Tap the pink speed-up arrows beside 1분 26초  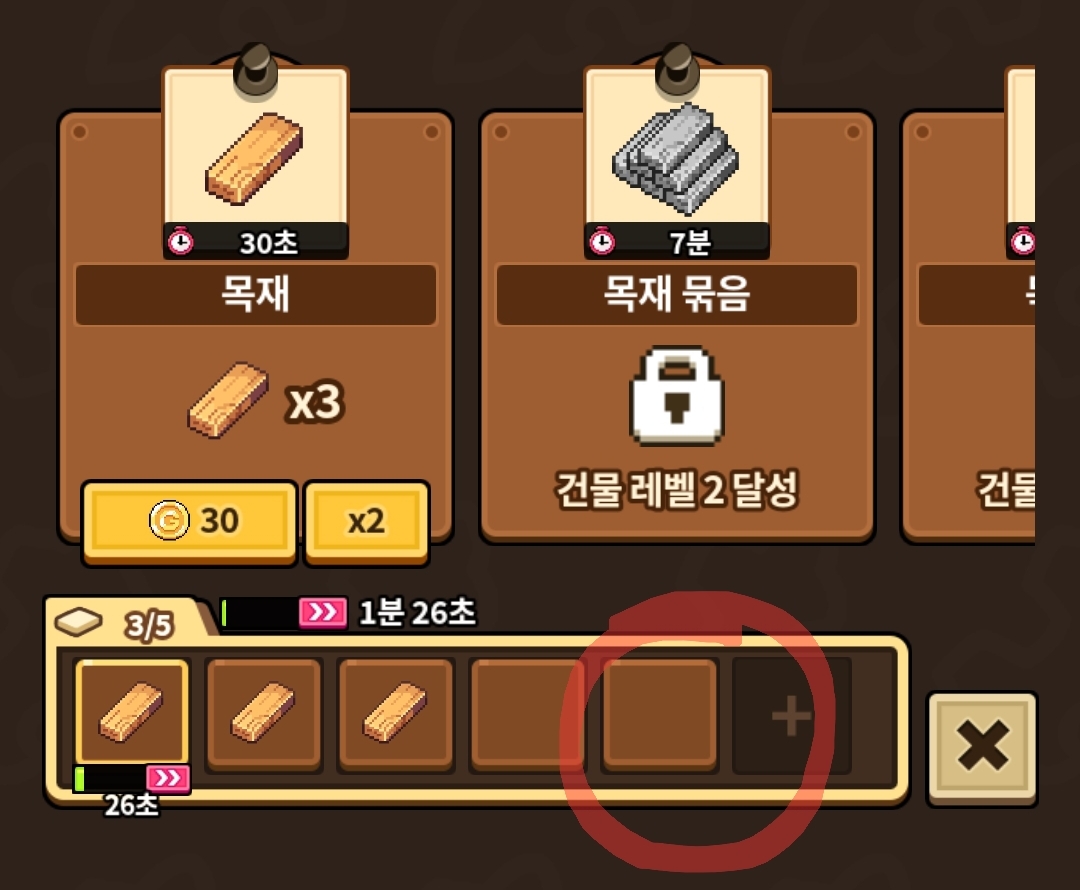click(322, 612)
